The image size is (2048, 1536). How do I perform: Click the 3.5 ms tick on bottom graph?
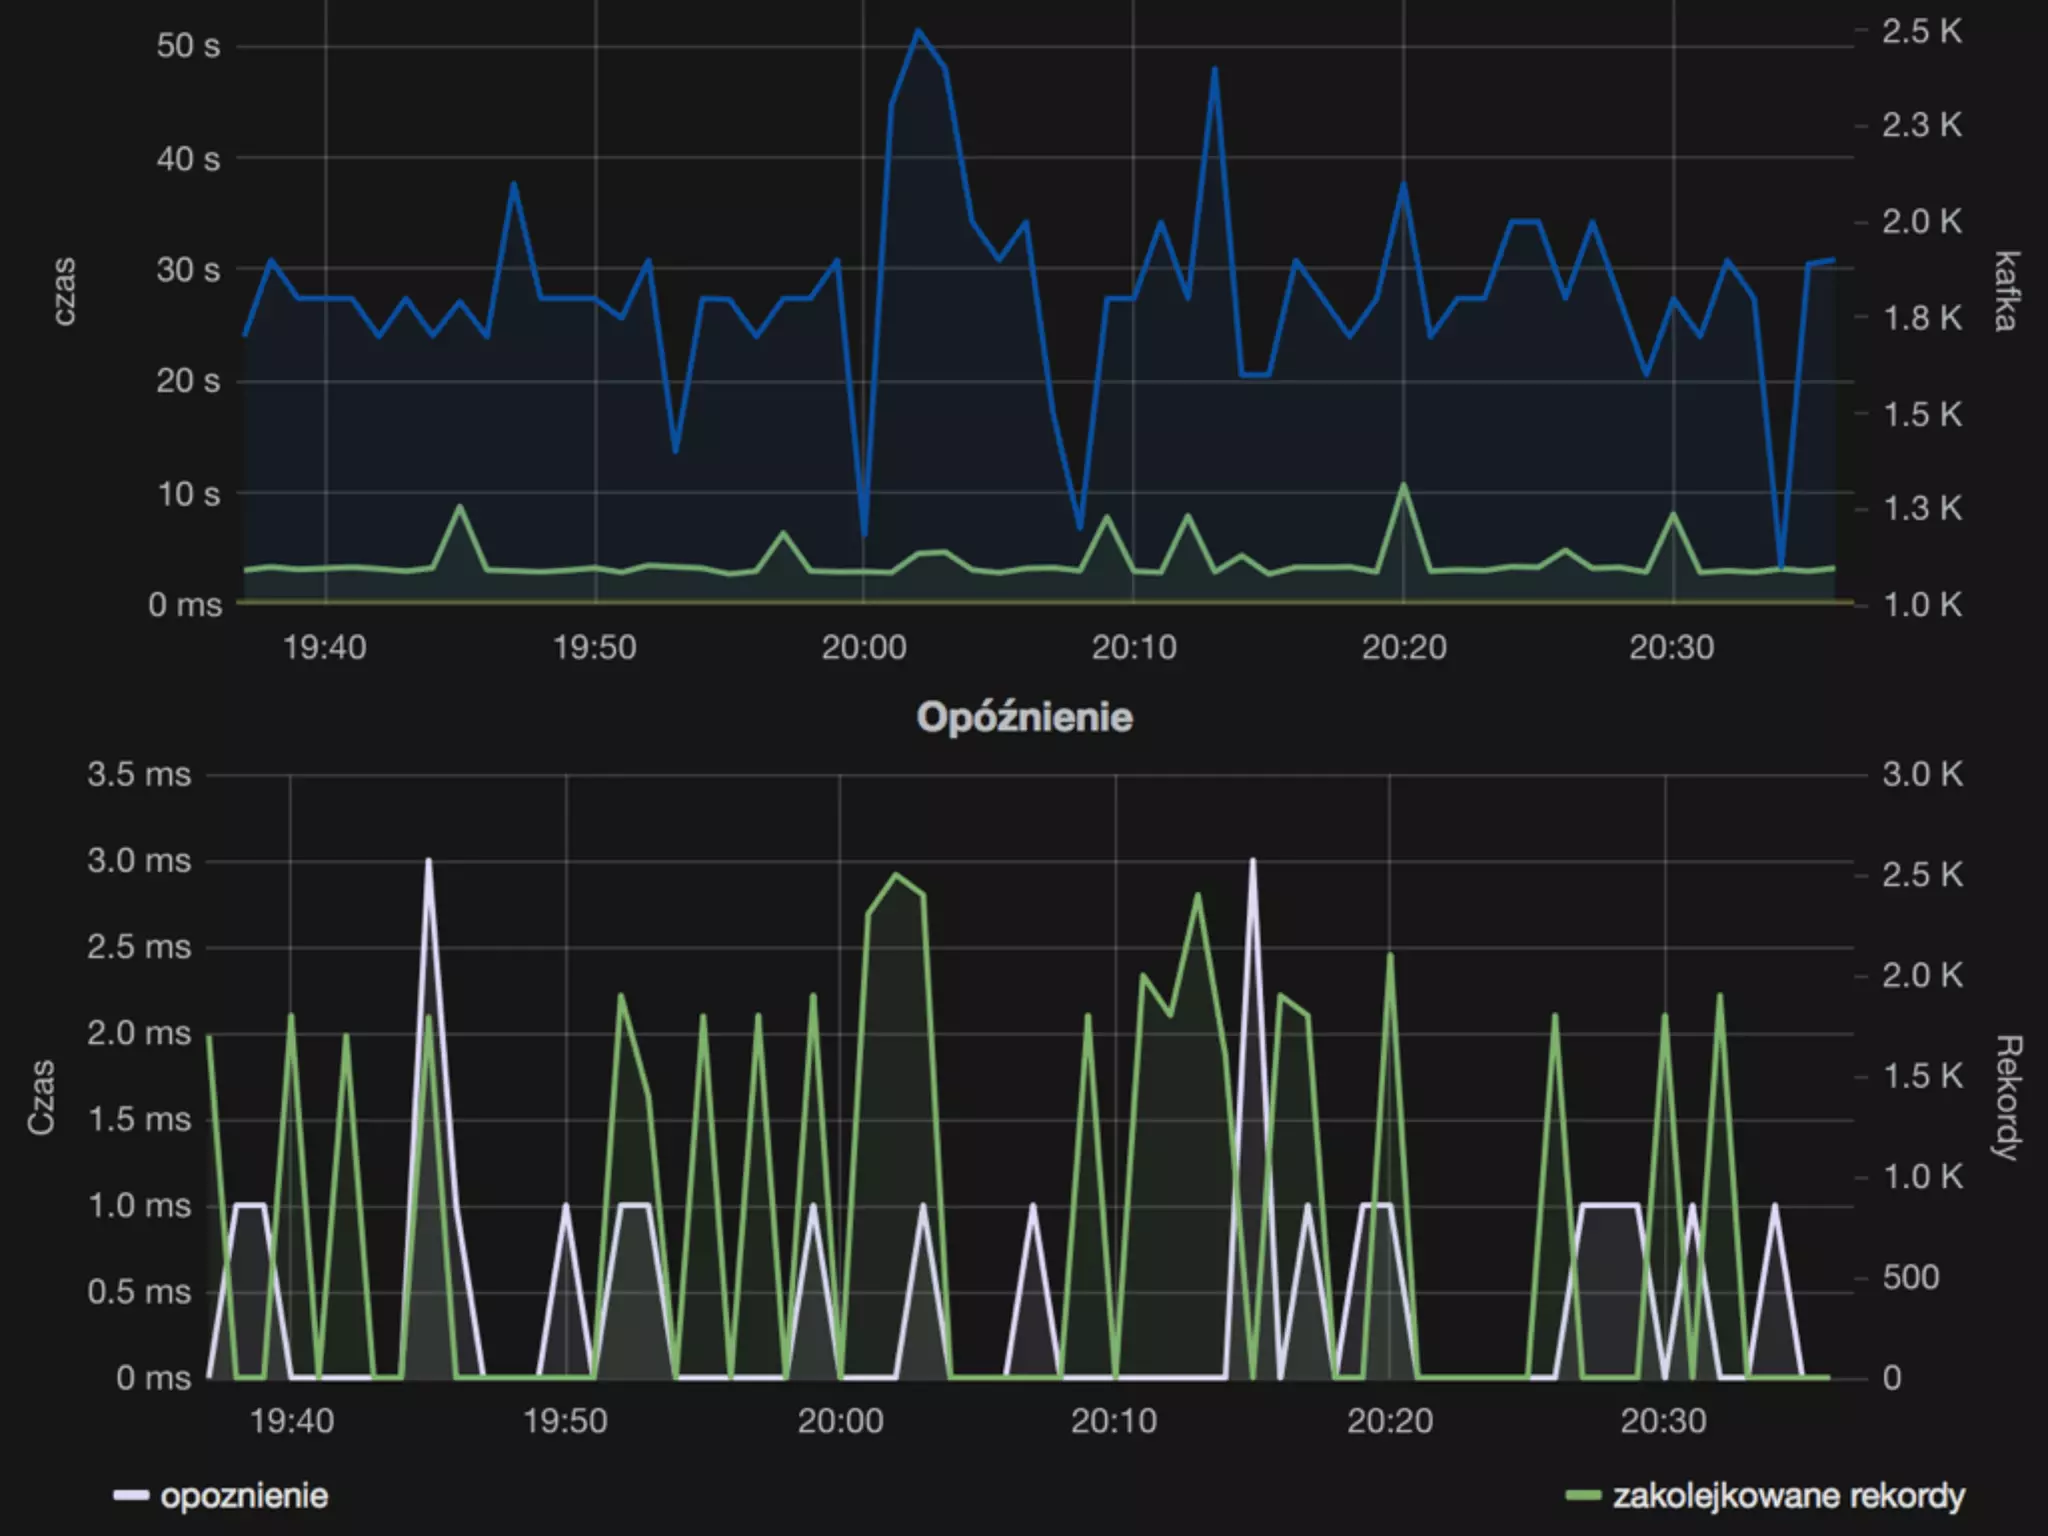pos(139,774)
